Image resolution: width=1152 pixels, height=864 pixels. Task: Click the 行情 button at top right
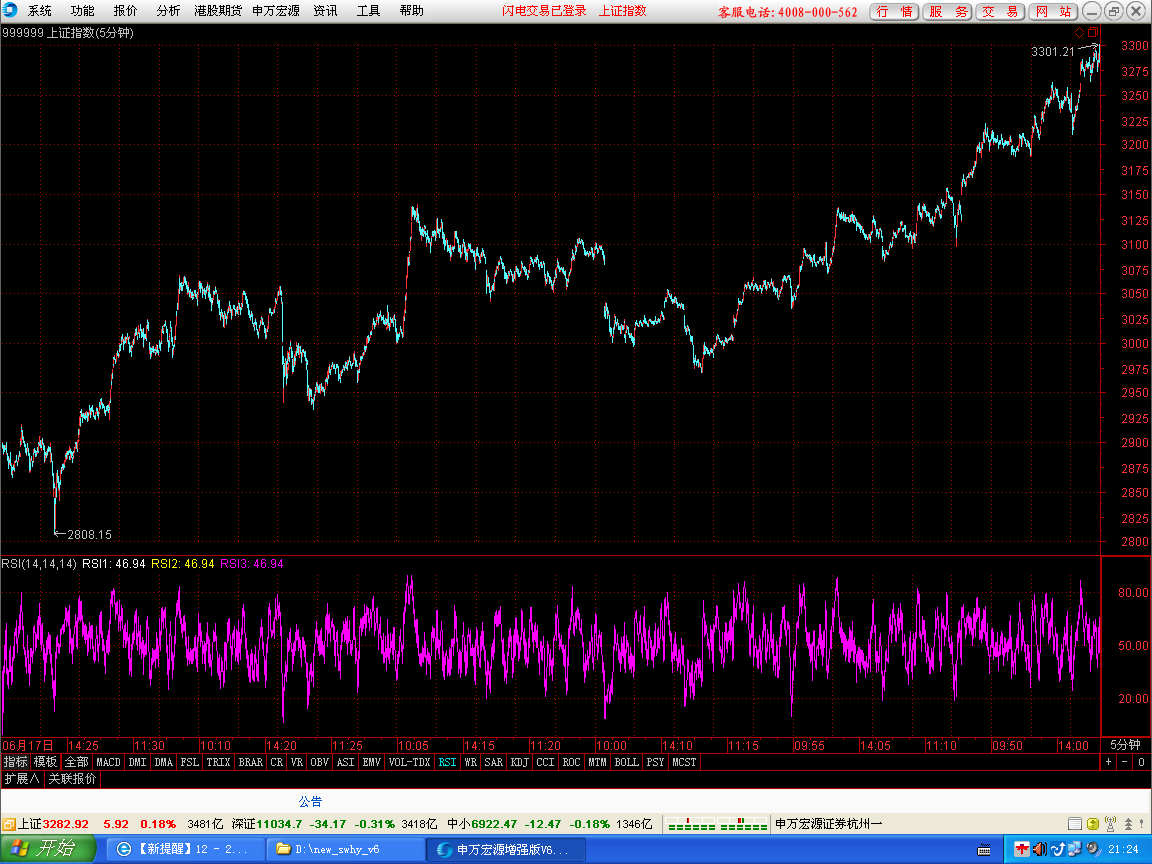(894, 12)
